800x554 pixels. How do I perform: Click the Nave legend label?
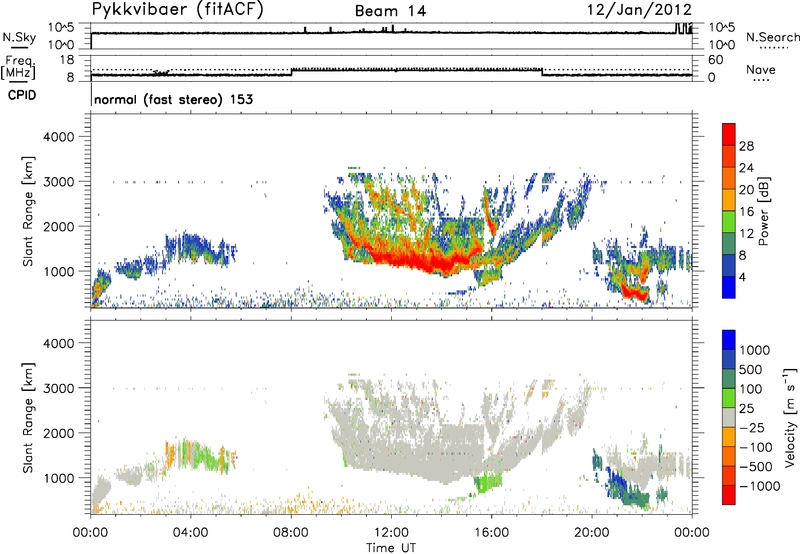point(760,69)
